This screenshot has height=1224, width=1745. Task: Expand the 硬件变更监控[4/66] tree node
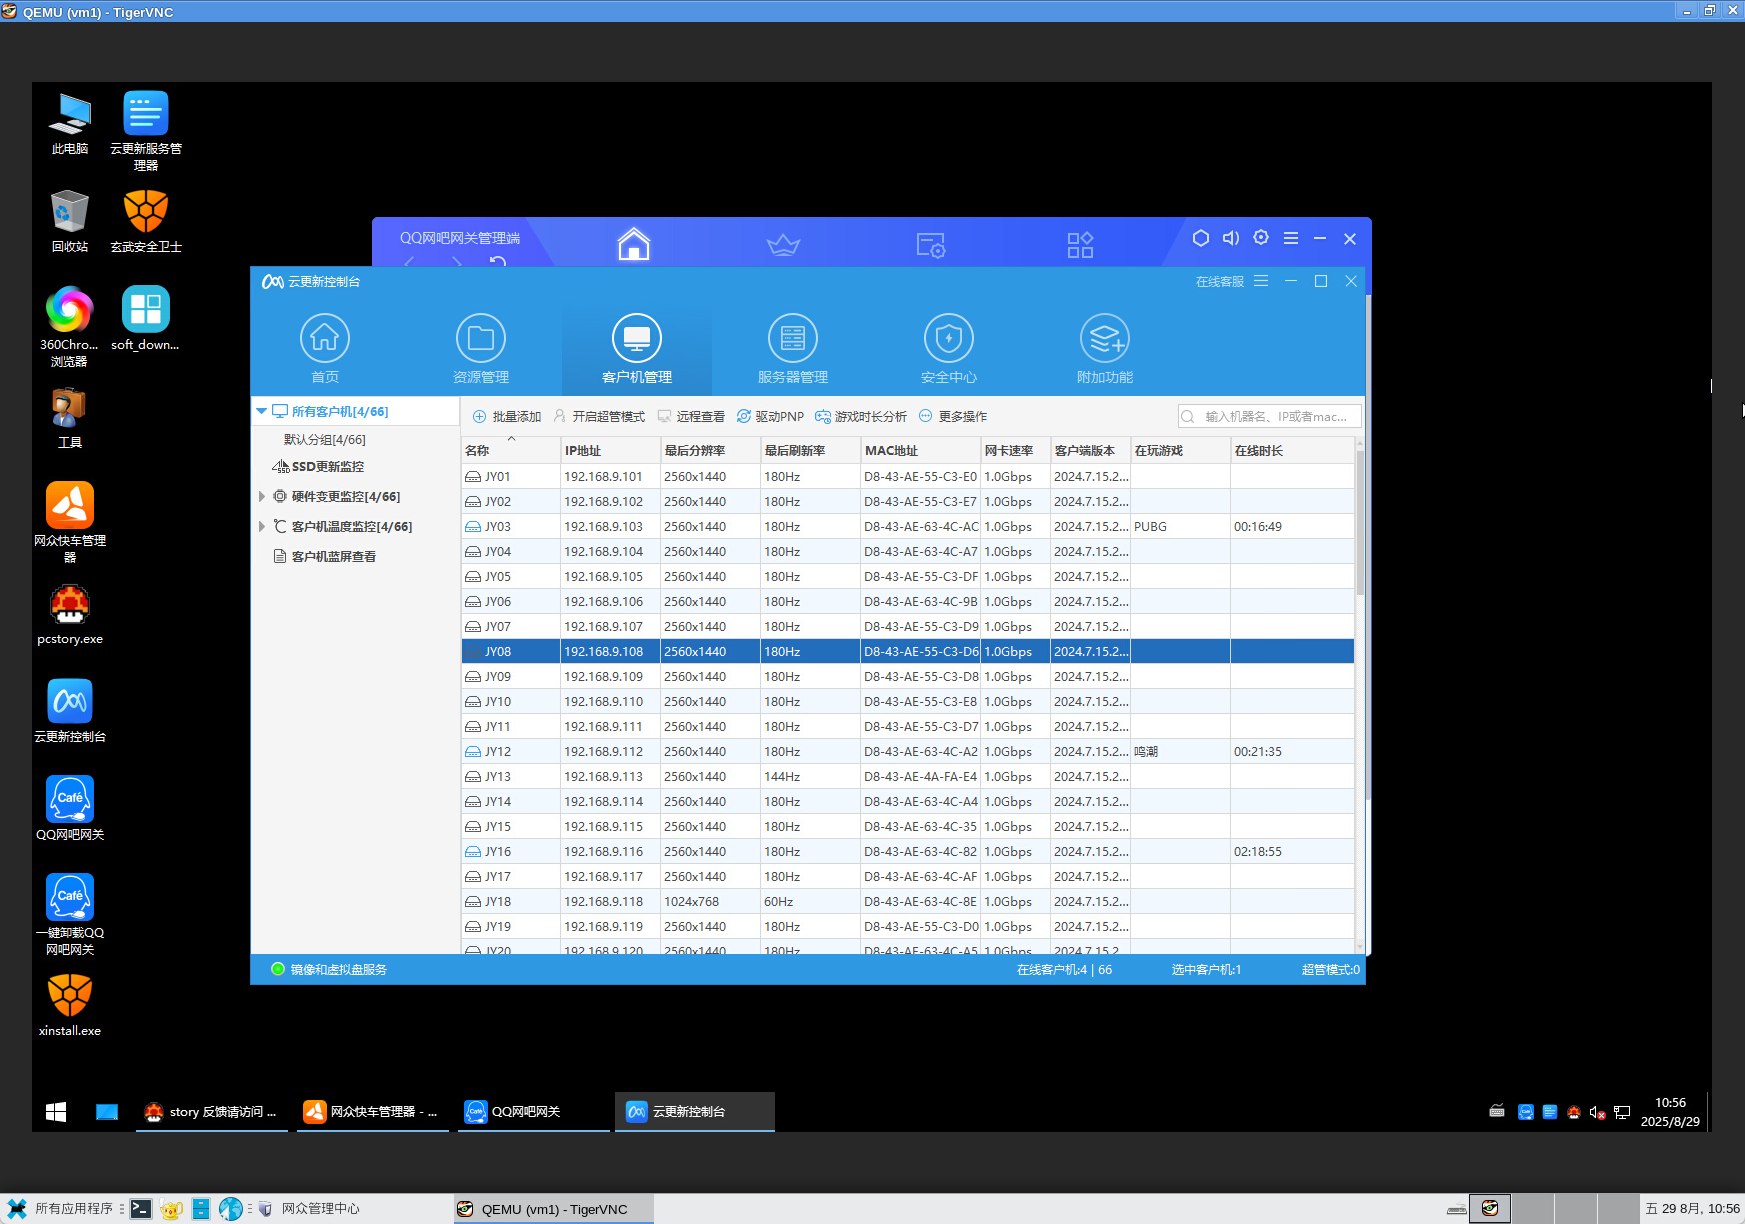point(262,497)
